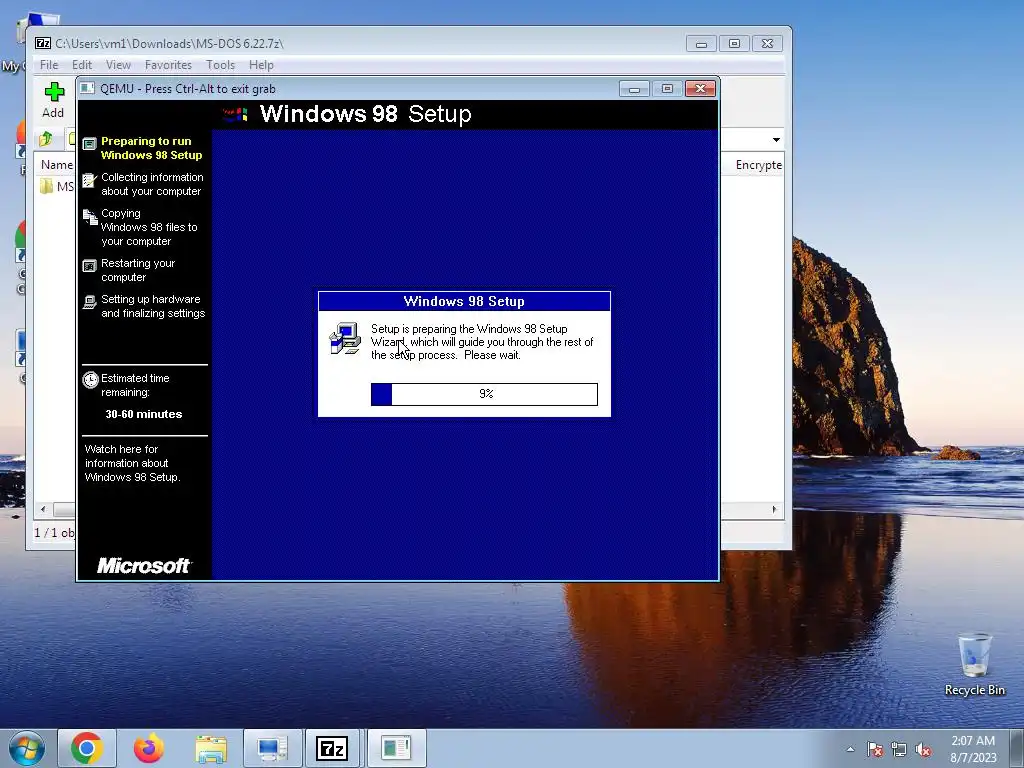Viewport: 1024px width, 768px height.
Task: Show hidden tray icons arrow
Action: 850,749
